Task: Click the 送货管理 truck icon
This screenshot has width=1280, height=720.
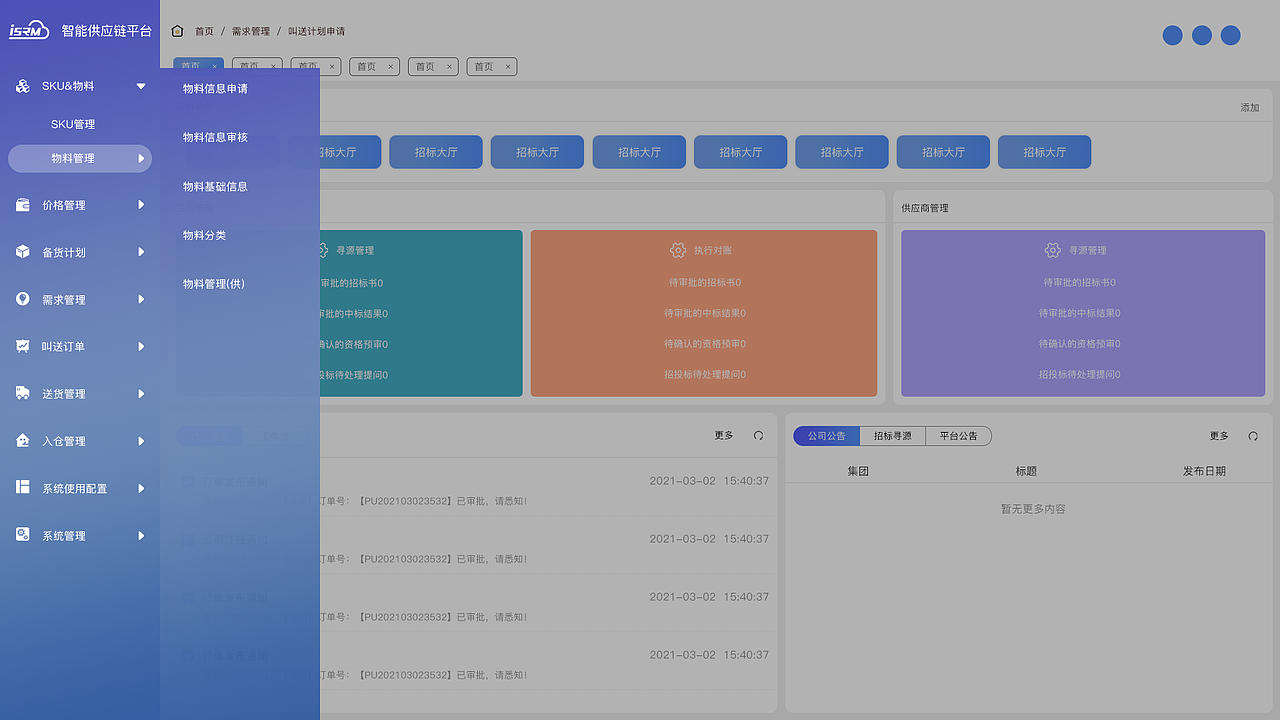Action: coord(22,393)
